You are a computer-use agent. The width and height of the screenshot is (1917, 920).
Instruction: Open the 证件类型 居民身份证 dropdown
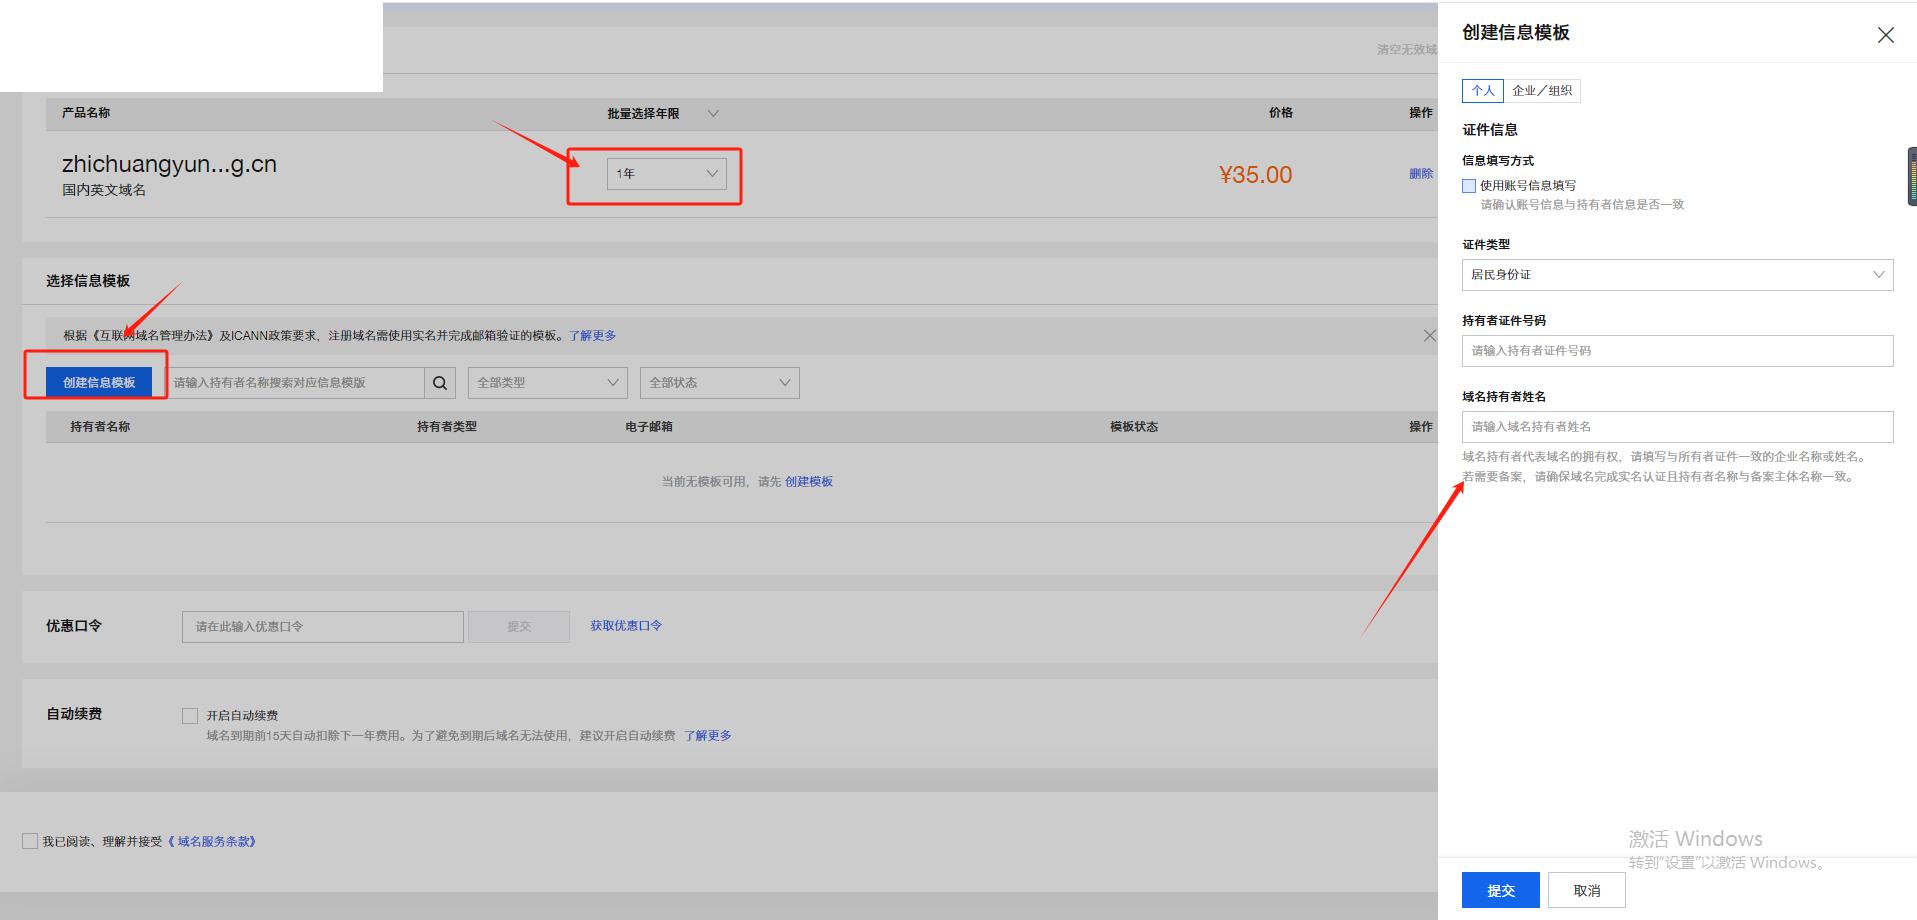click(1676, 275)
